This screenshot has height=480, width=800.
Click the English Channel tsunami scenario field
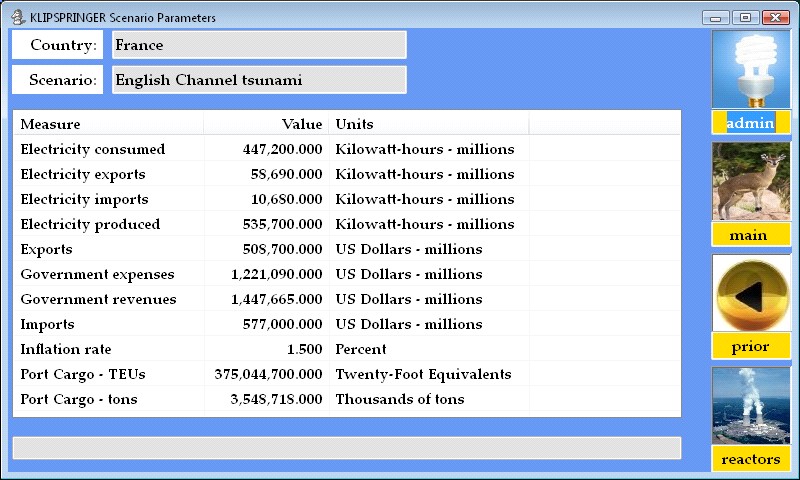point(259,80)
